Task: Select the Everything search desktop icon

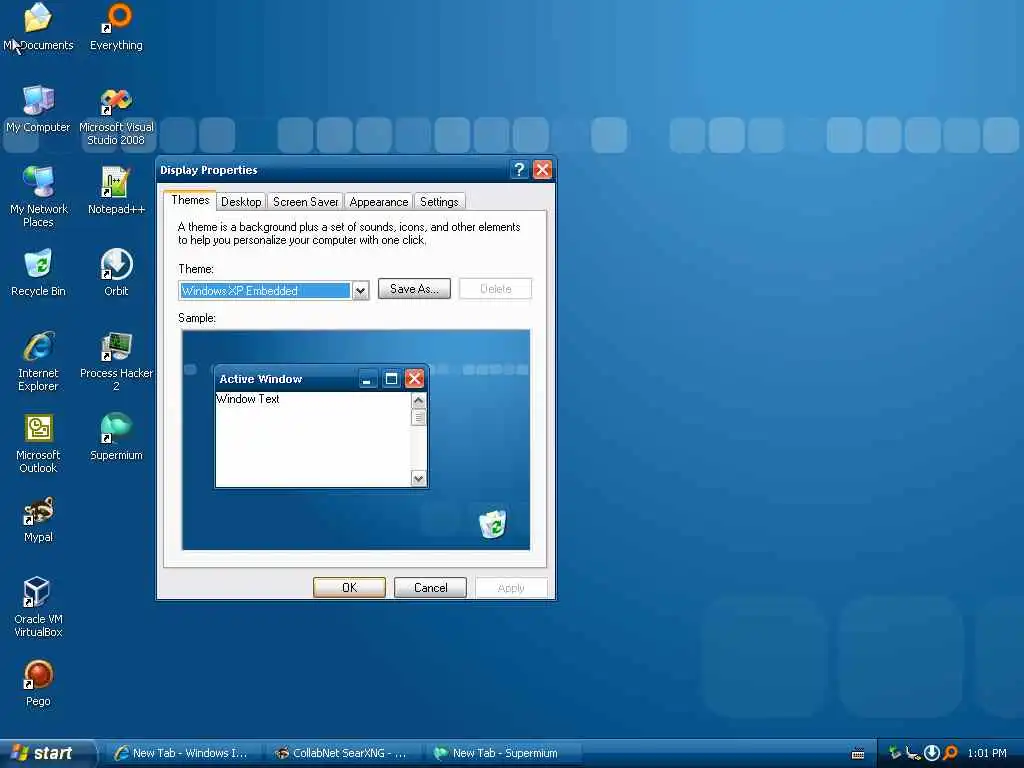Action: coord(116,27)
